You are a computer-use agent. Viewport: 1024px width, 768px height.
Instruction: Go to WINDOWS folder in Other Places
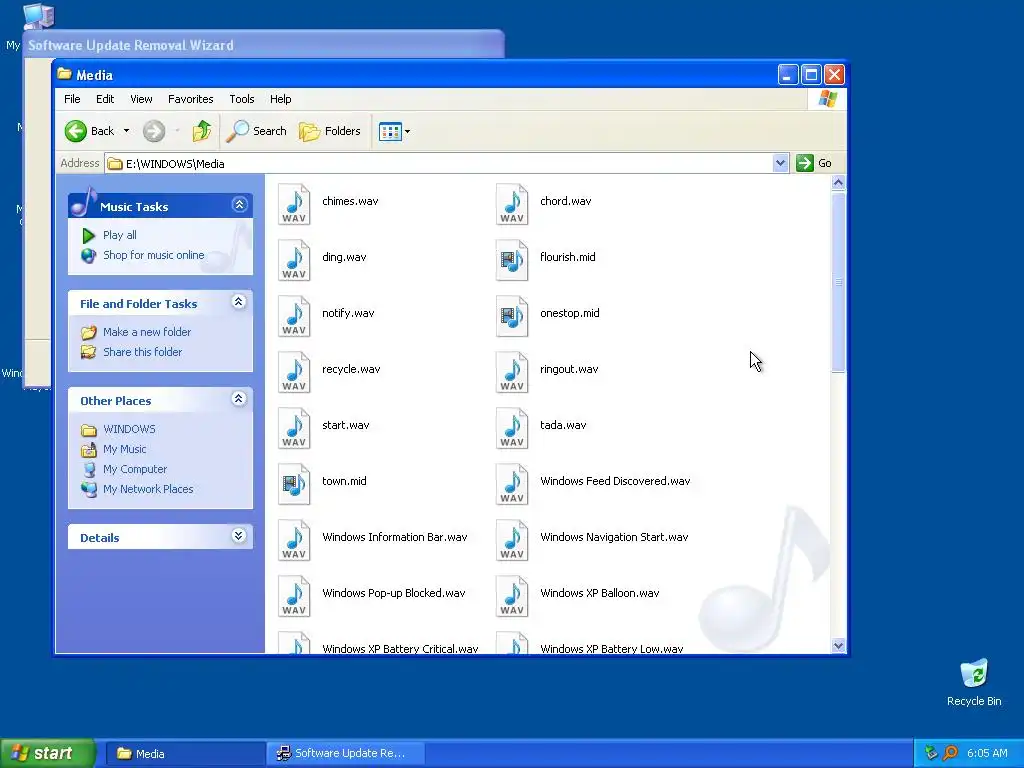coord(129,430)
